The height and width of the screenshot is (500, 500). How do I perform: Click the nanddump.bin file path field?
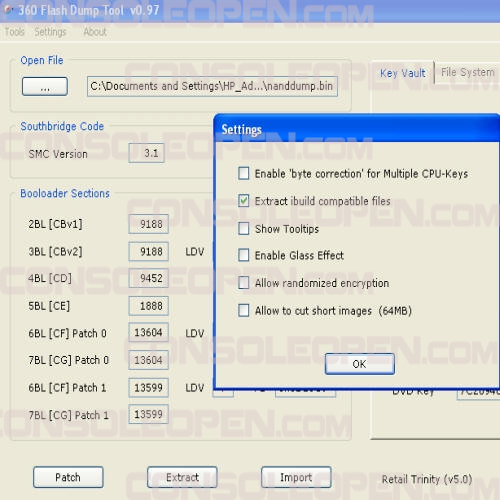(x=212, y=86)
